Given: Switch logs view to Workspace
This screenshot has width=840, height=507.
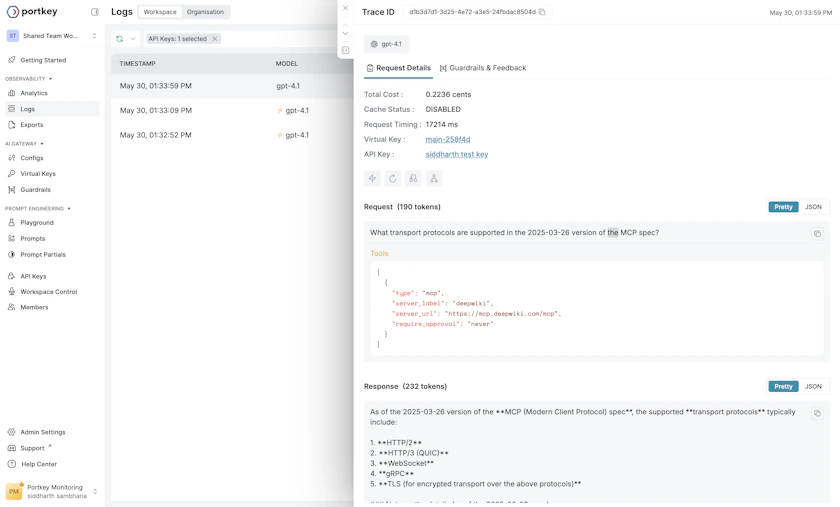Looking at the screenshot, I should point(160,12).
